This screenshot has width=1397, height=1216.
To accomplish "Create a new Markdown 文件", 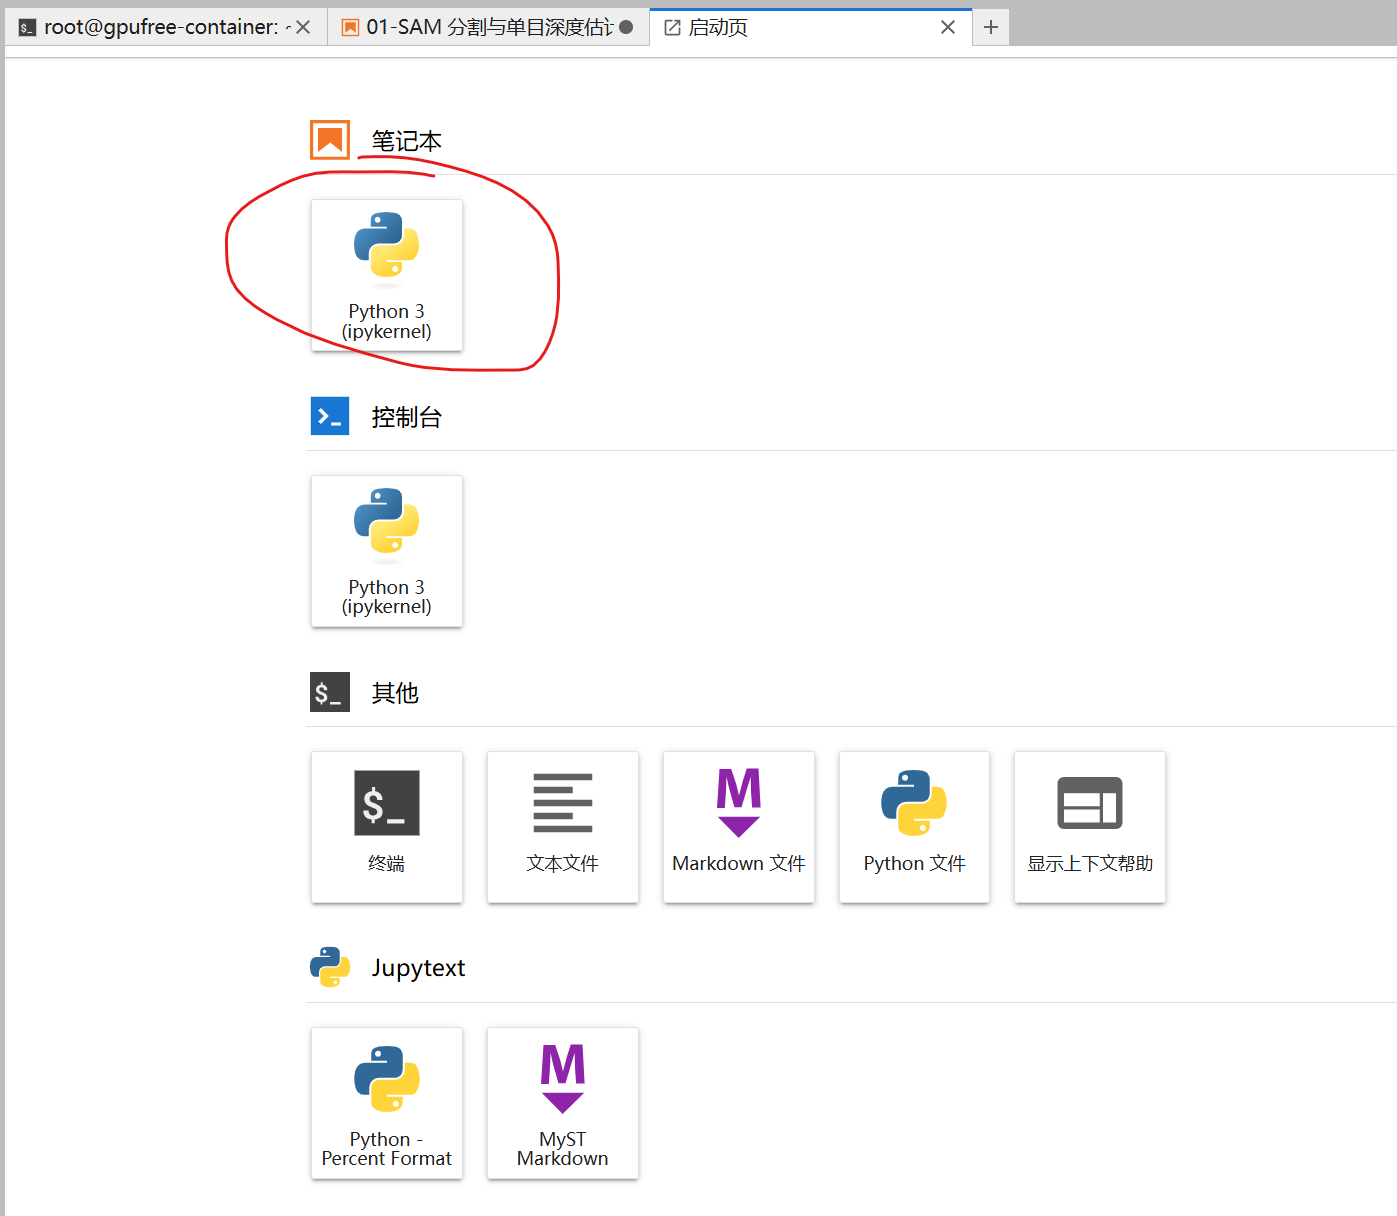I will 739,827.
